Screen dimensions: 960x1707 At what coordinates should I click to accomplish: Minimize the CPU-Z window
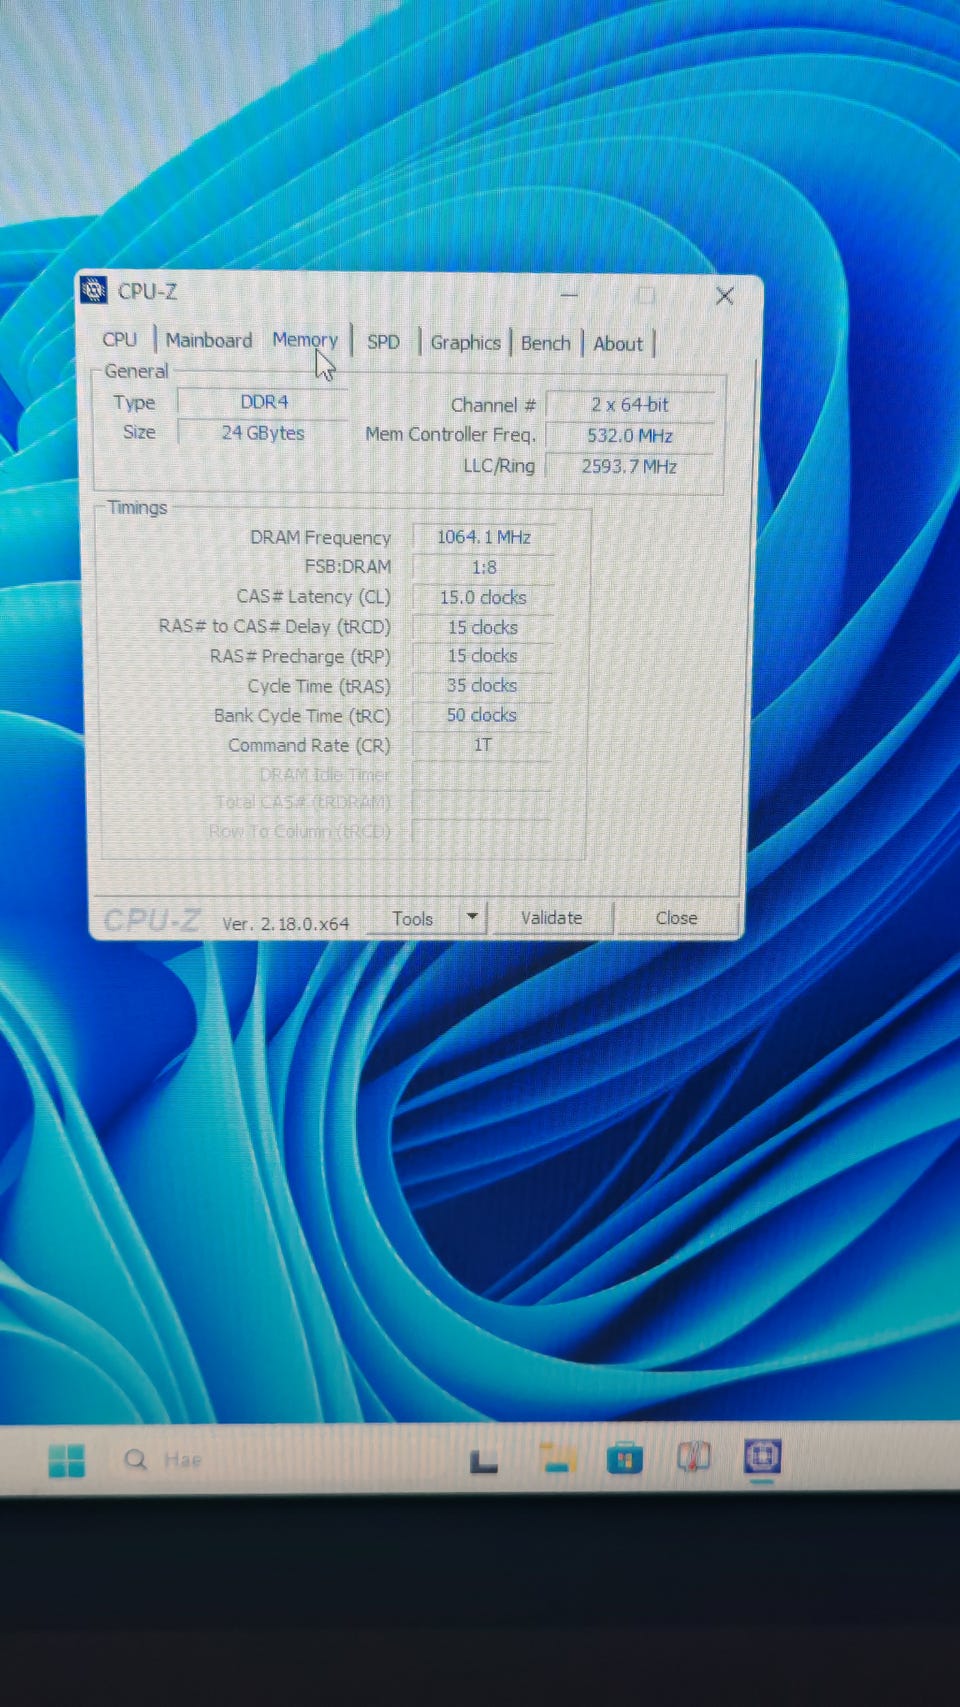pos(569,295)
